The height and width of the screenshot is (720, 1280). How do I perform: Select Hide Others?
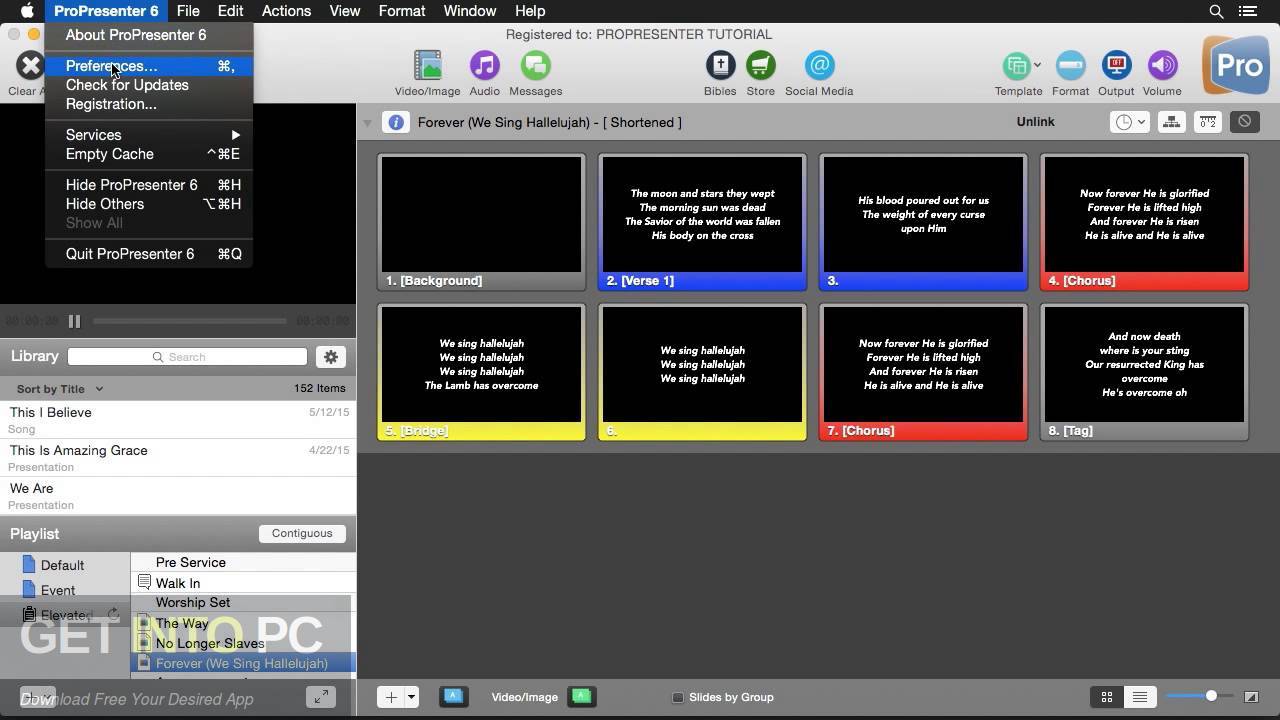tap(148, 204)
